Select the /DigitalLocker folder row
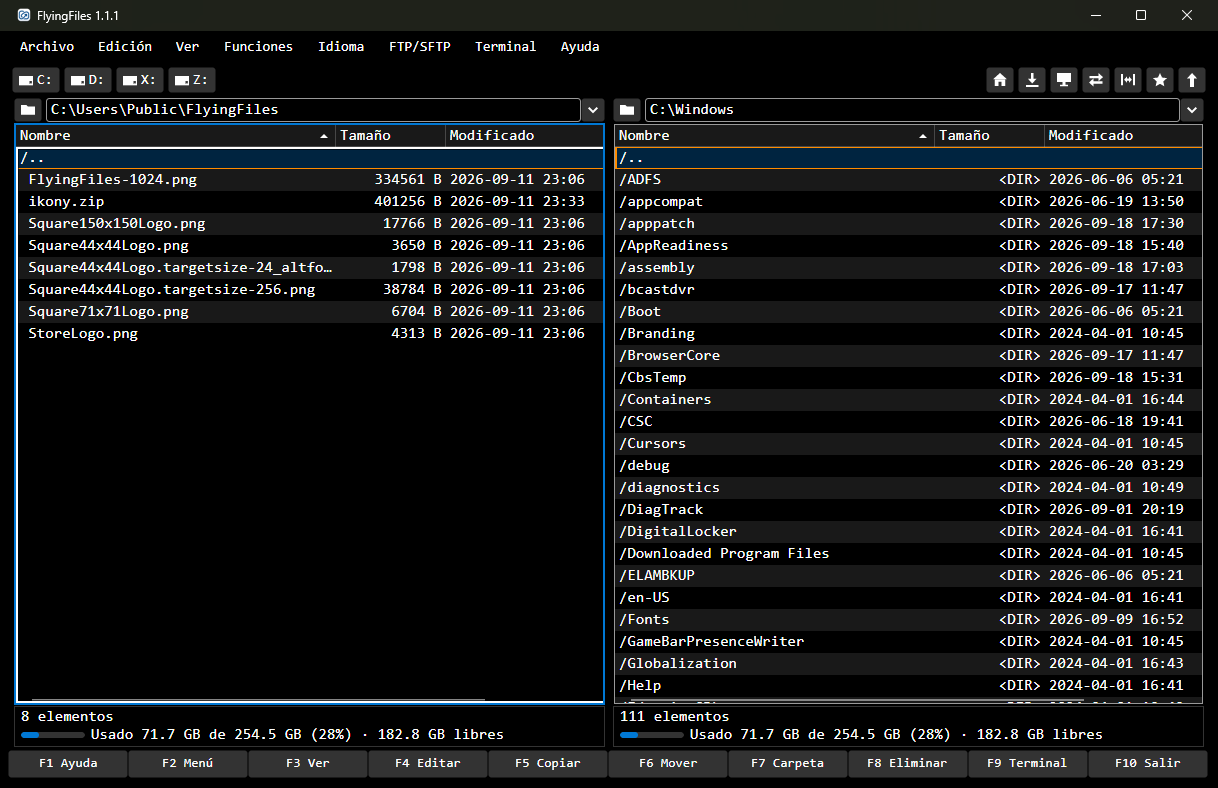This screenshot has width=1218, height=788. (909, 531)
